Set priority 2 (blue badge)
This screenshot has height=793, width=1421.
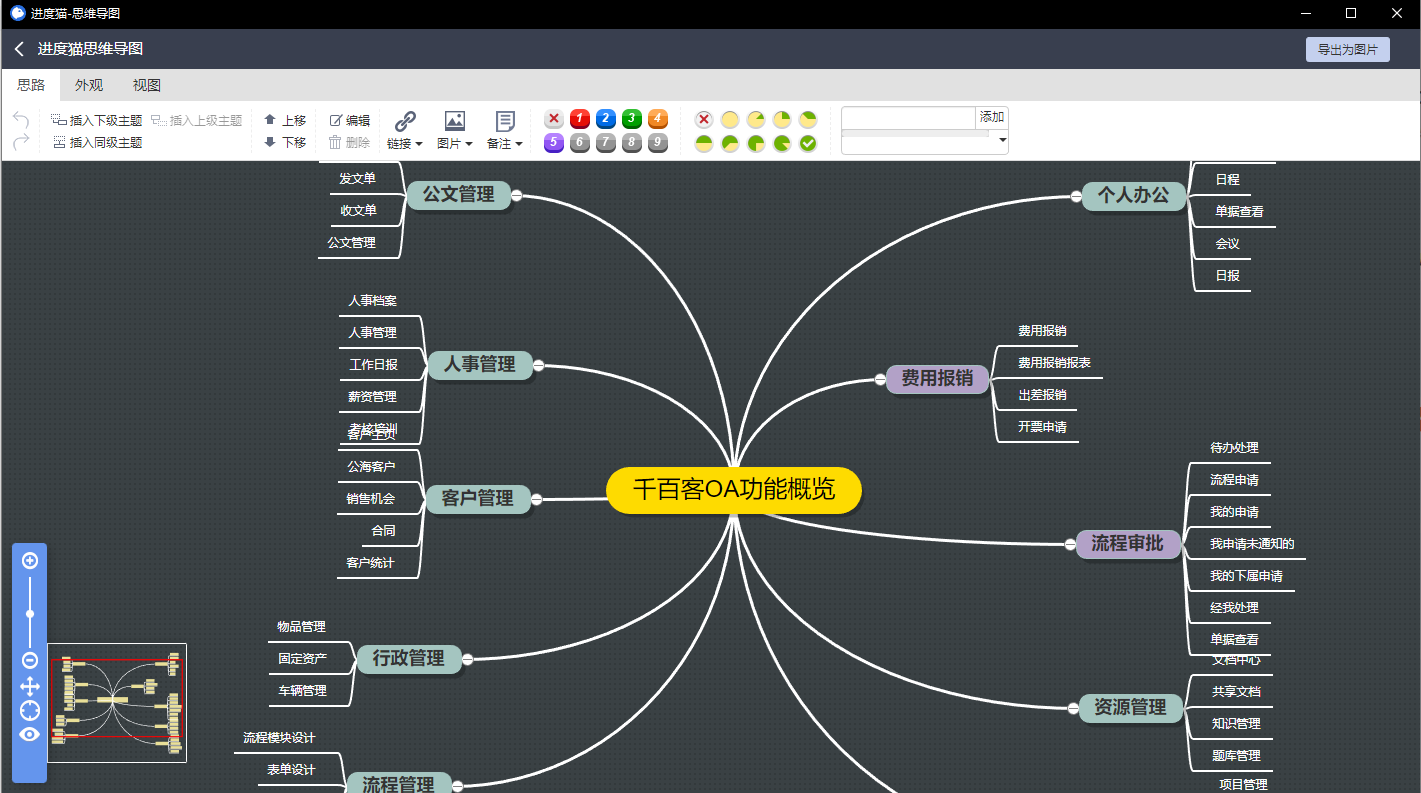606,119
